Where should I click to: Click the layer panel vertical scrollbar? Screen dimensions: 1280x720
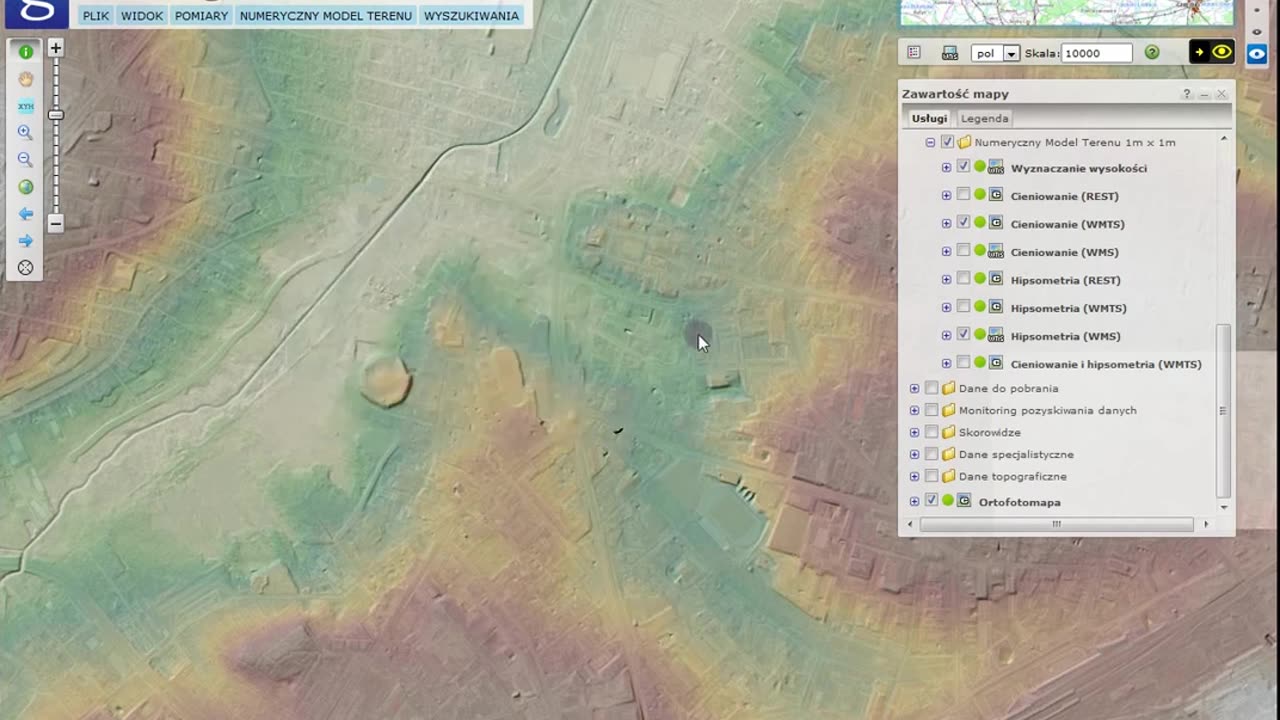1223,410
